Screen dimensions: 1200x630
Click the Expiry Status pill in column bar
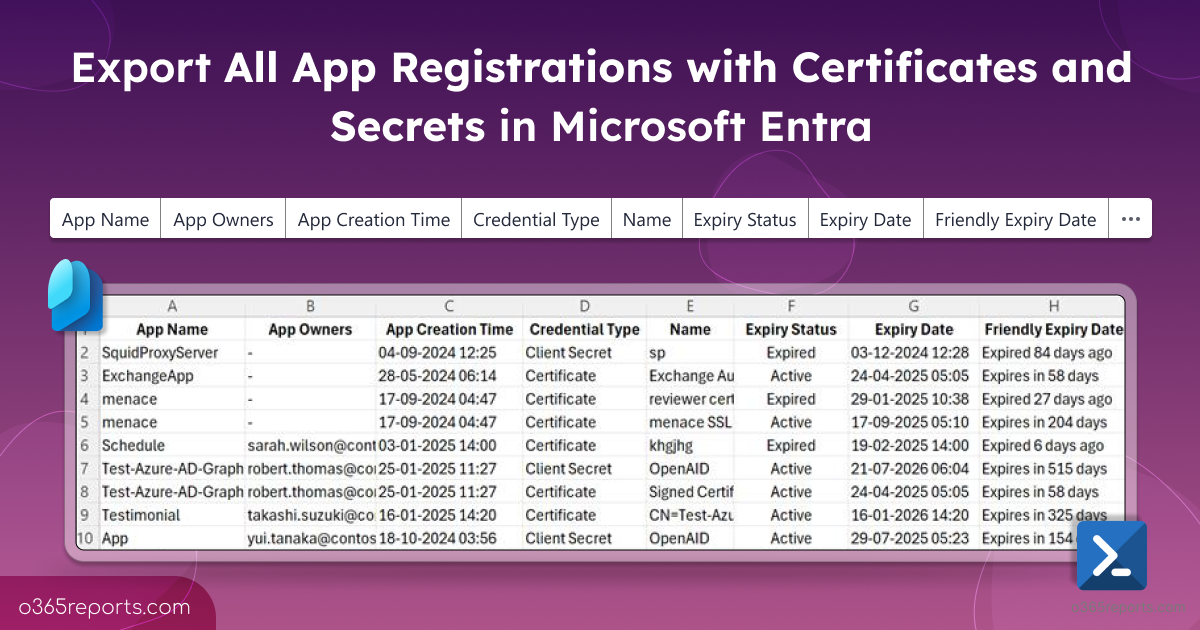(x=745, y=219)
